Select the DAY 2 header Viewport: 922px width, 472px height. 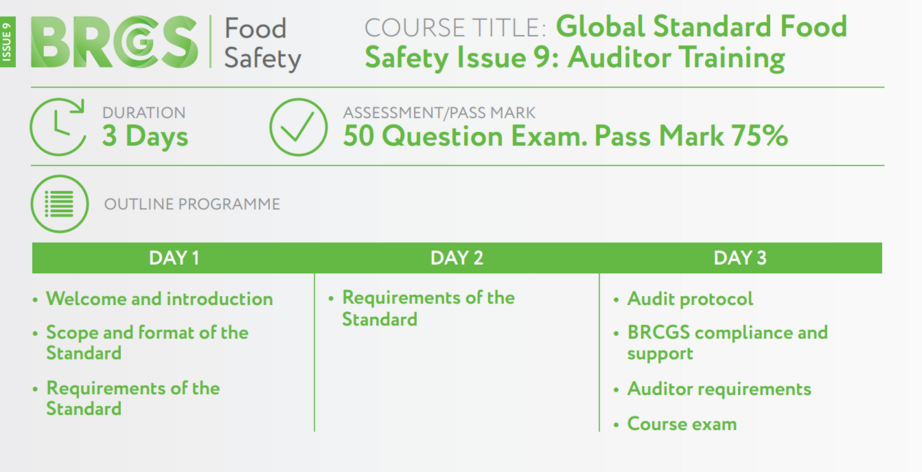pos(457,258)
